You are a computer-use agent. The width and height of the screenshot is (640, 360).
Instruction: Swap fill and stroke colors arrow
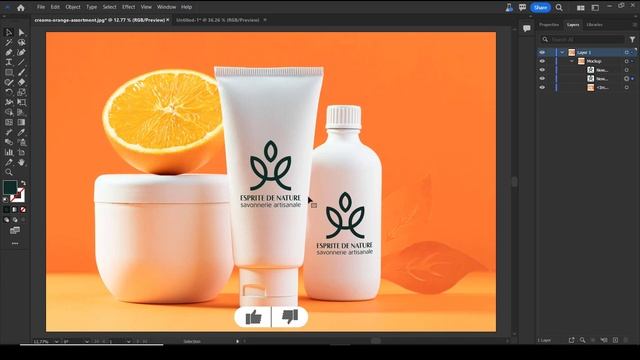(23, 183)
